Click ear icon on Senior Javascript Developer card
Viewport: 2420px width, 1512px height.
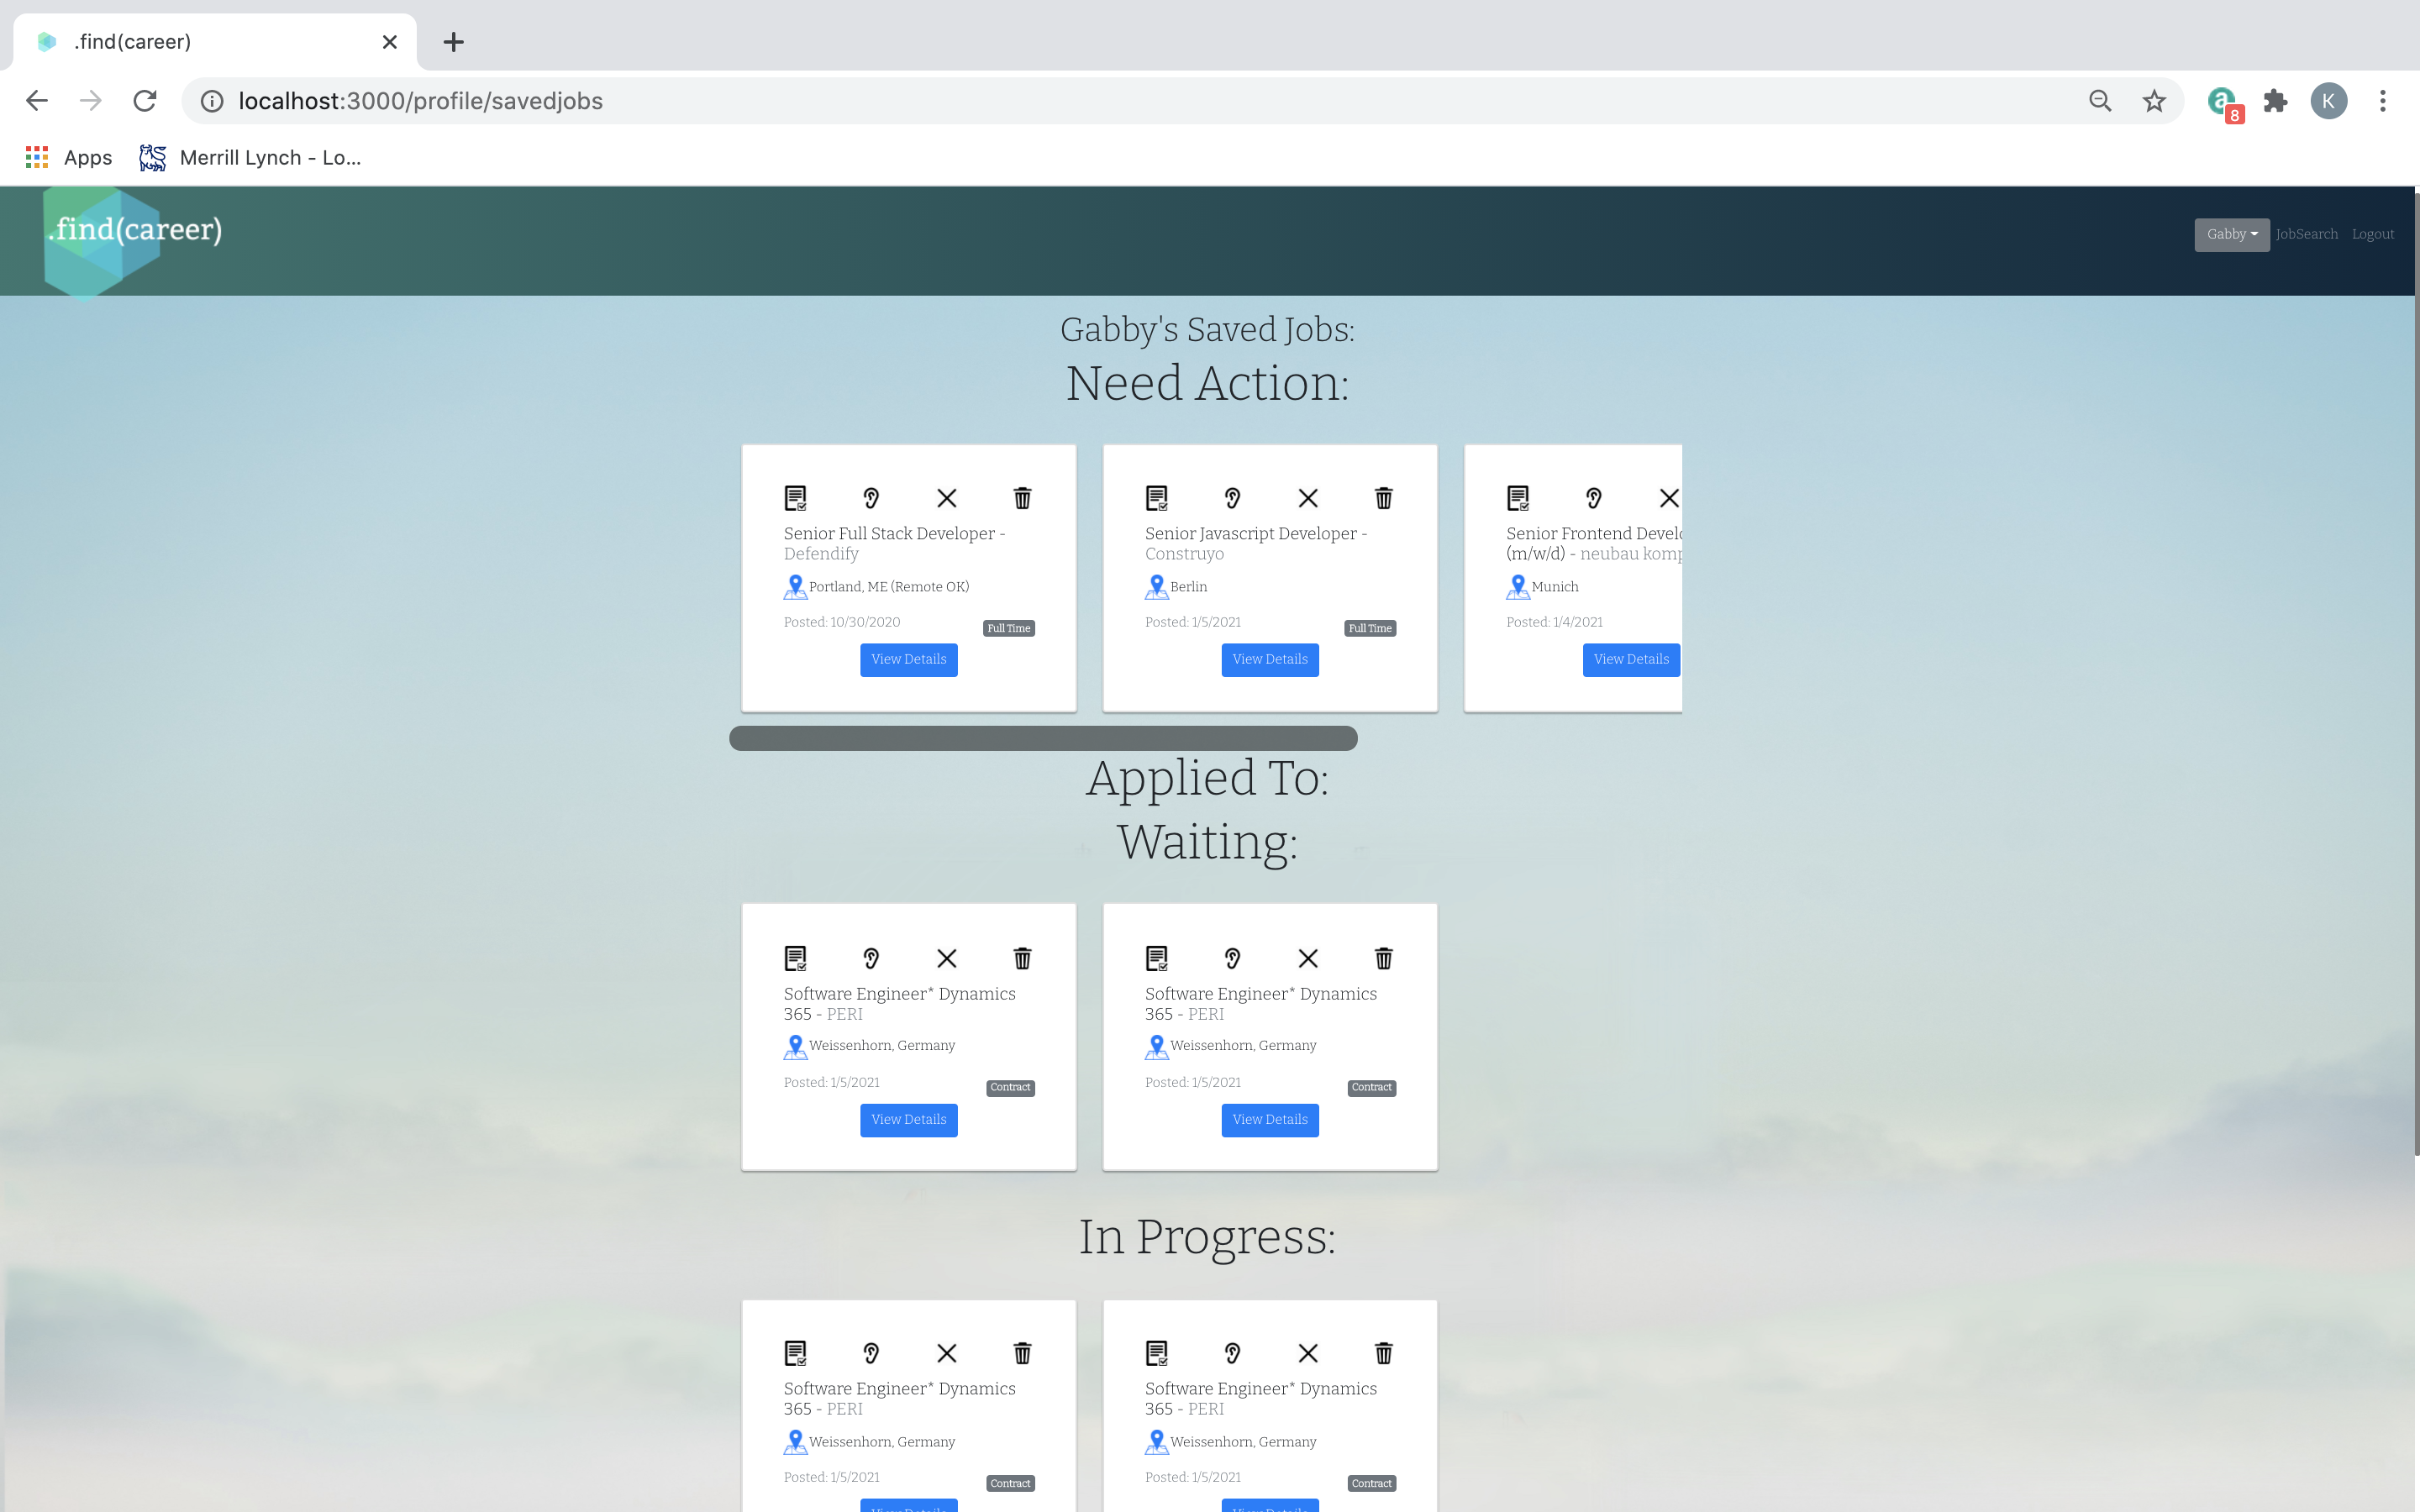1232,498
